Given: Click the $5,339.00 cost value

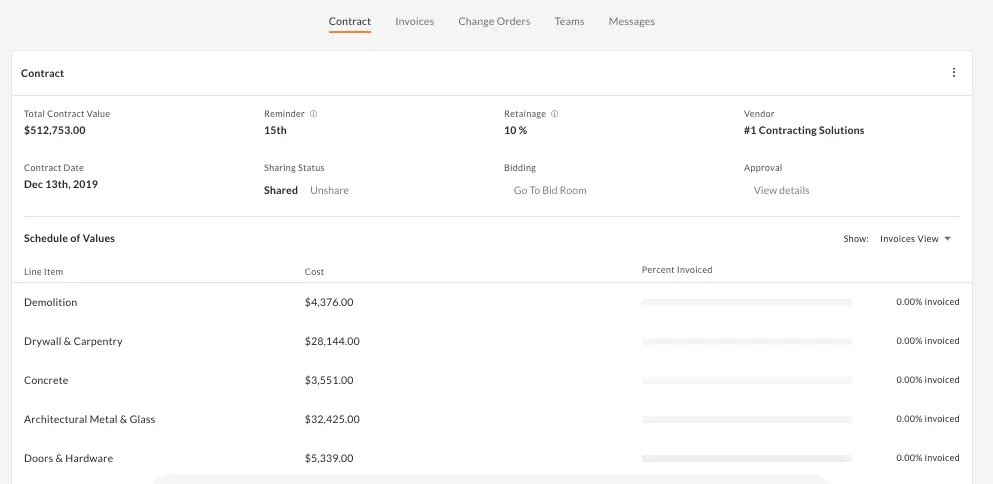Looking at the screenshot, I should [x=329, y=458].
